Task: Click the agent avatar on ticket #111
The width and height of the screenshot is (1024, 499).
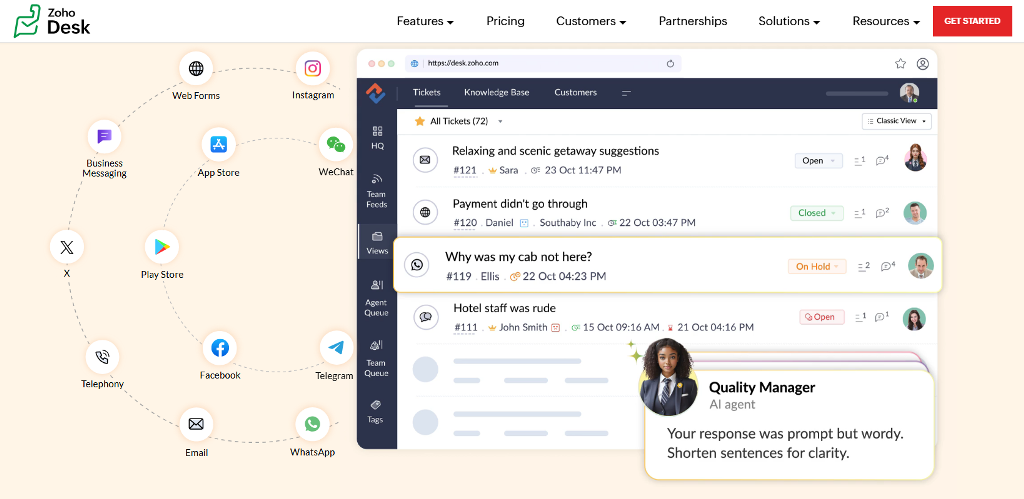Action: click(914, 319)
